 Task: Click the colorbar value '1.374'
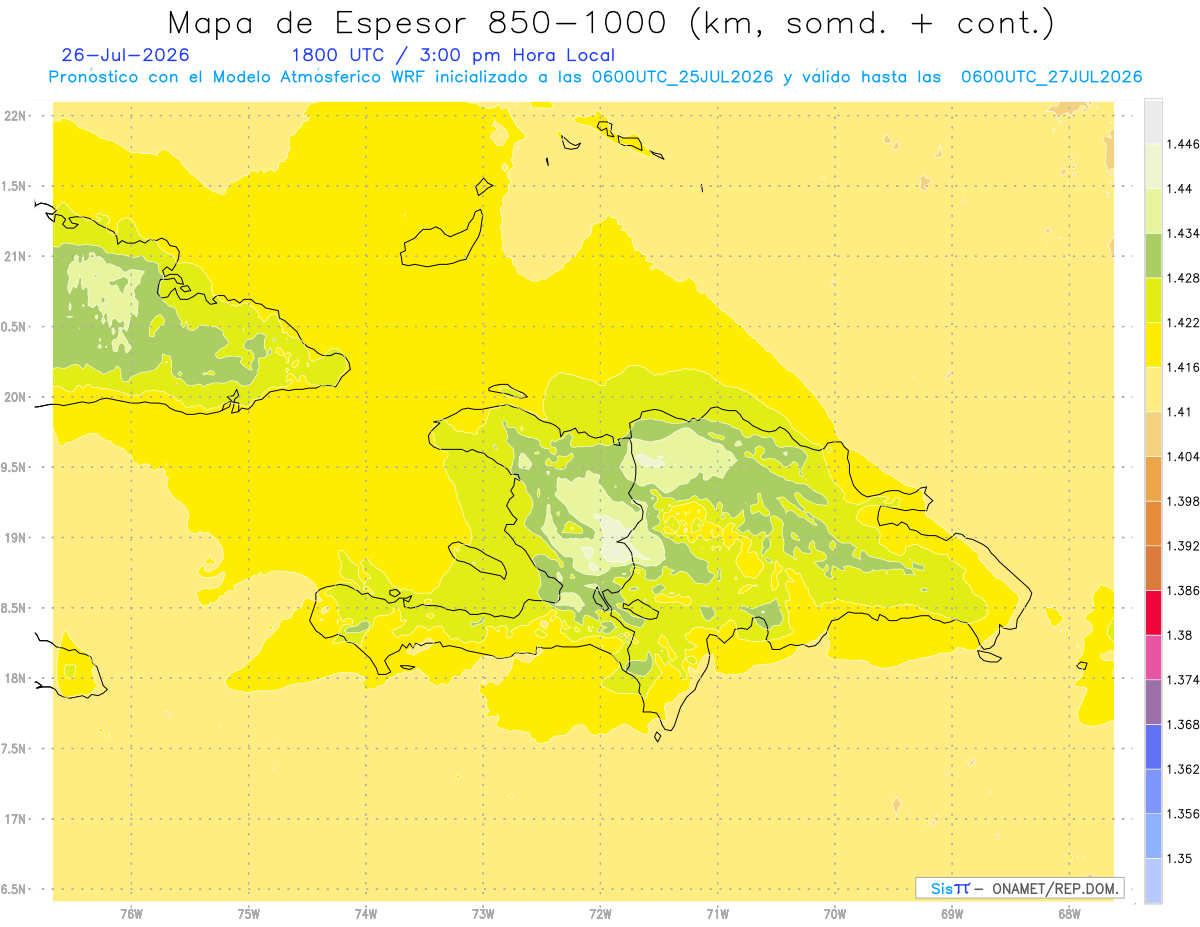point(1183,680)
